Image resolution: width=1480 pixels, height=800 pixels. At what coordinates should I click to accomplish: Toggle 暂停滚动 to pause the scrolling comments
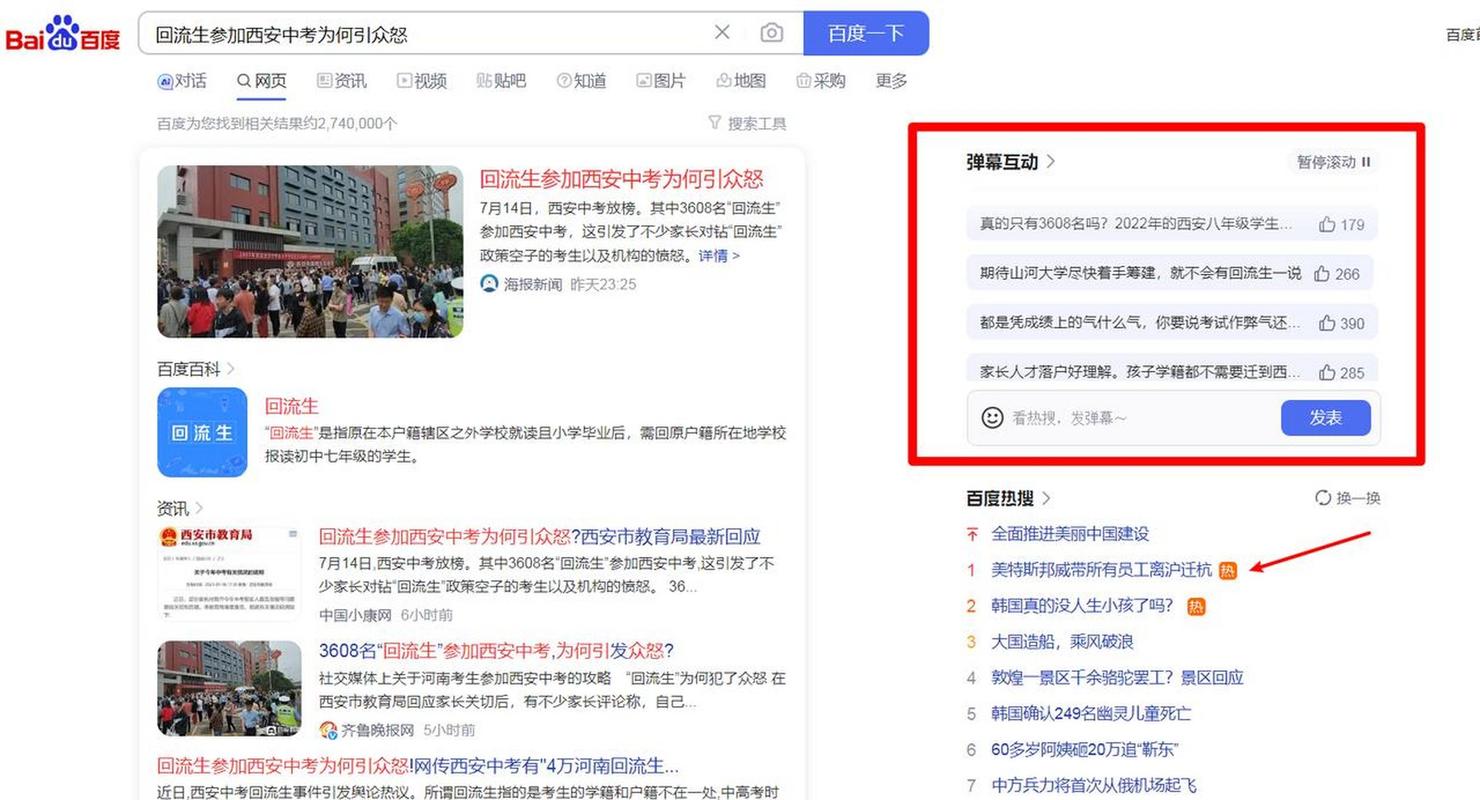[x=1331, y=161]
